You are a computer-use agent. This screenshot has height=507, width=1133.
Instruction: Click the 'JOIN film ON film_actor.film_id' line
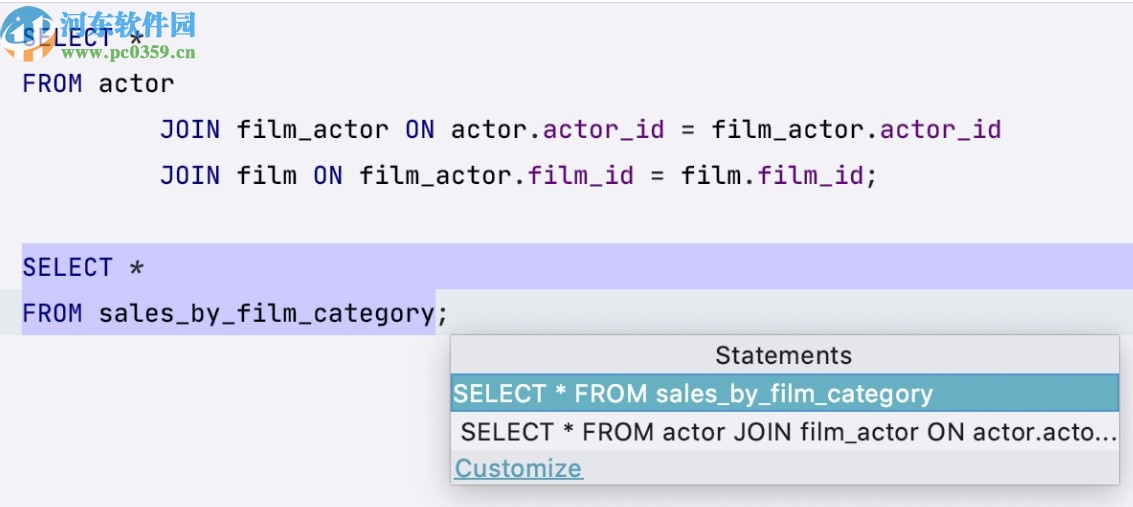coord(518,176)
